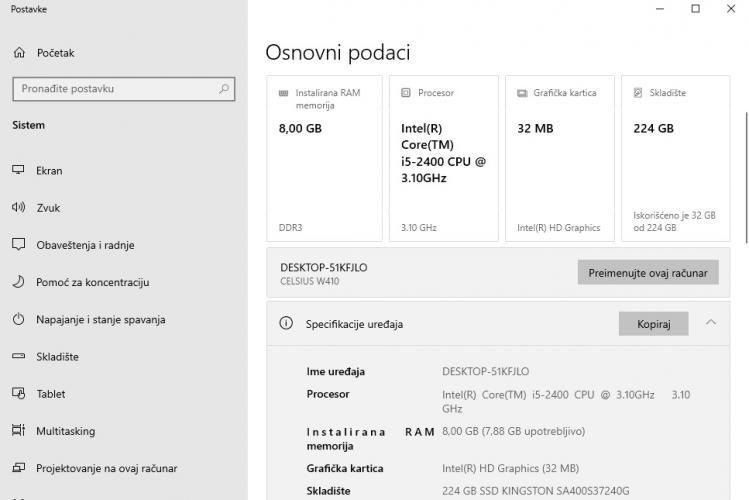The height and width of the screenshot is (500, 749).
Task: Open Projektovanje na ovaj računar settings
Action: (106, 468)
